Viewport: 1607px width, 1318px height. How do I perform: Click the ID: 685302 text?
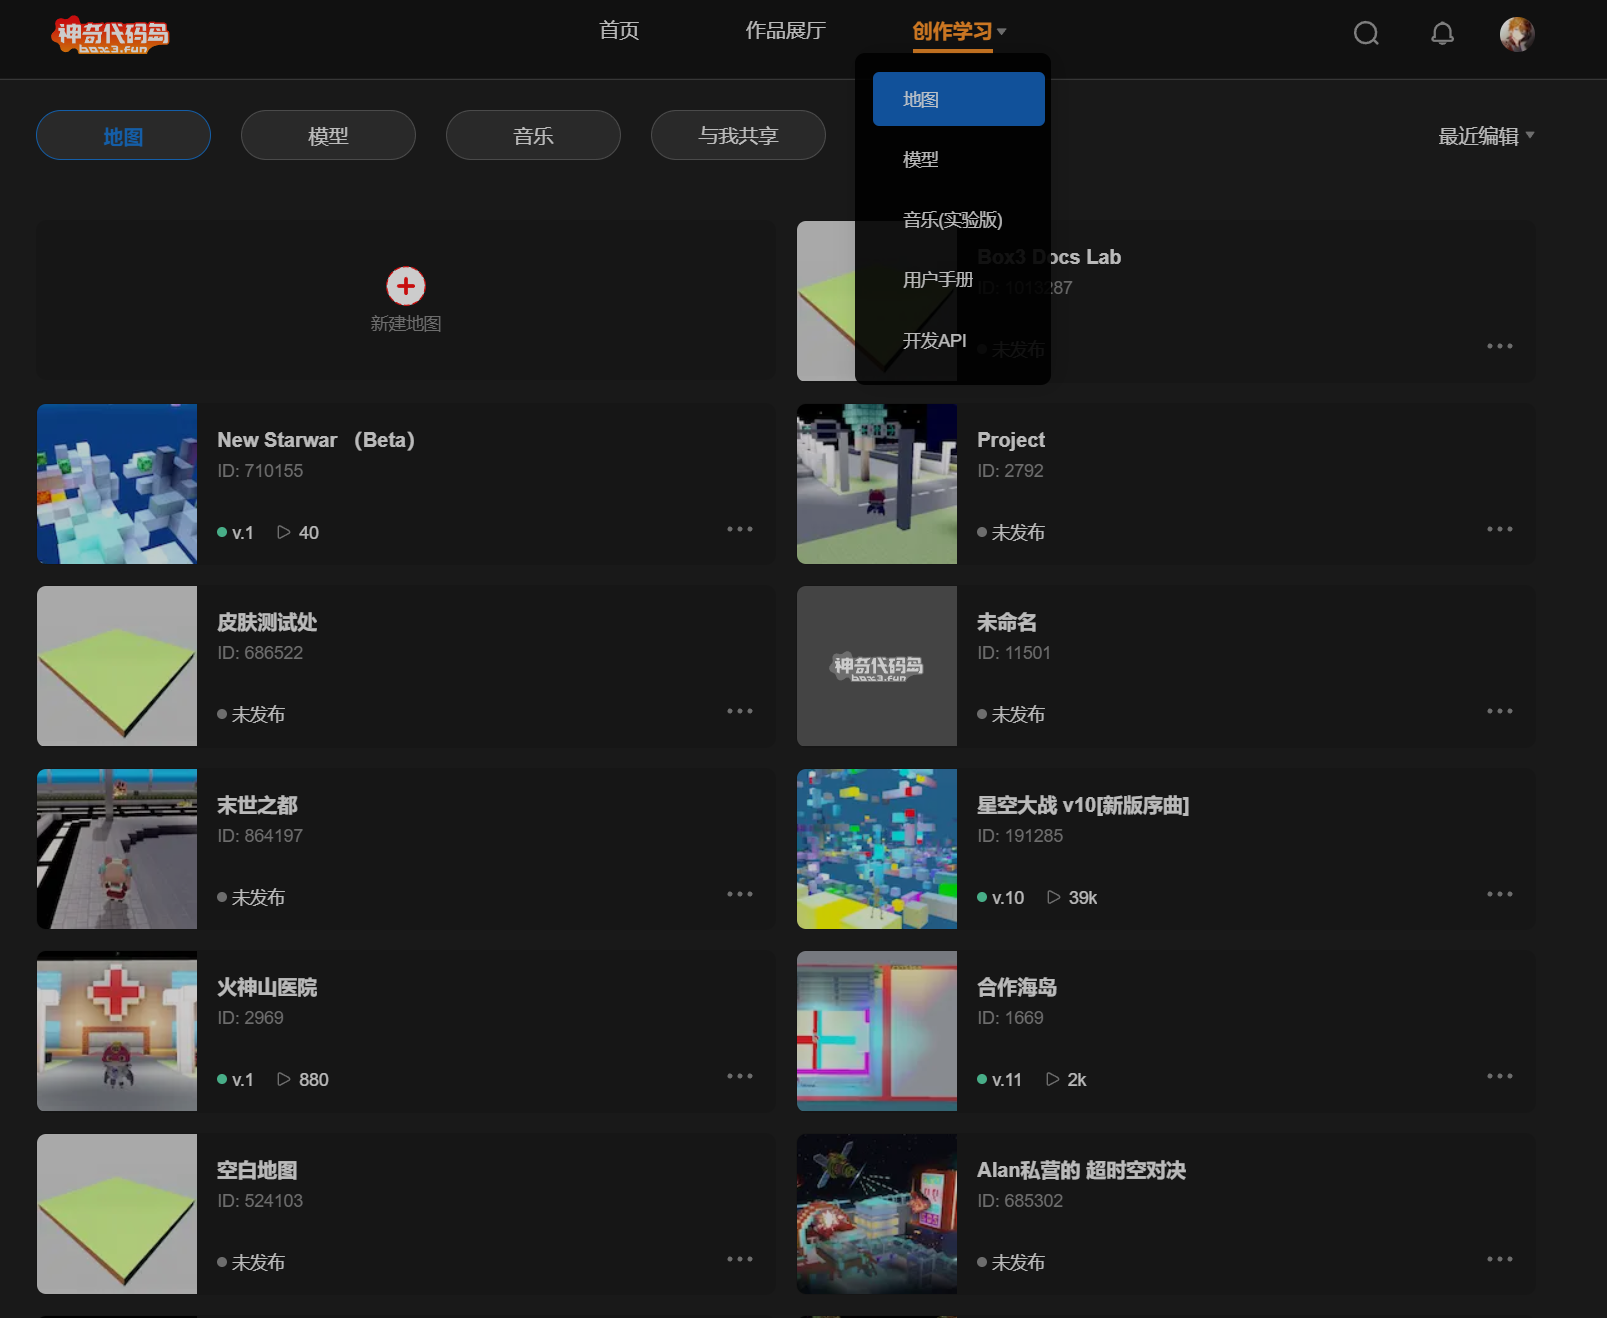pos(1020,1201)
